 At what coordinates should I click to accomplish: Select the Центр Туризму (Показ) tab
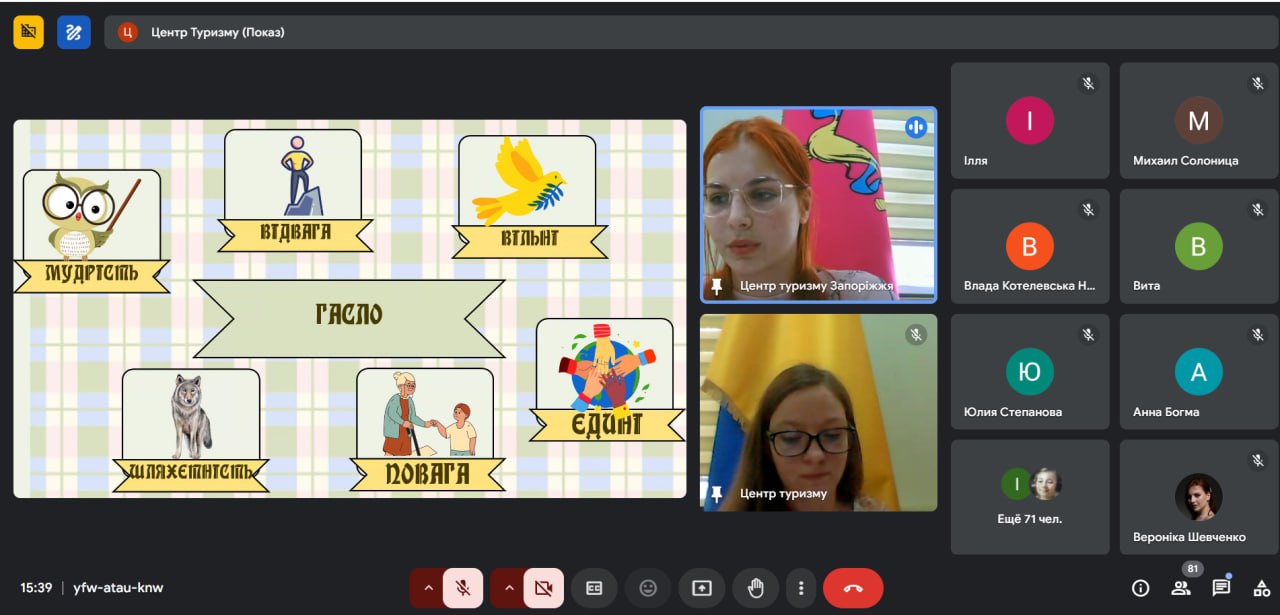[217, 32]
